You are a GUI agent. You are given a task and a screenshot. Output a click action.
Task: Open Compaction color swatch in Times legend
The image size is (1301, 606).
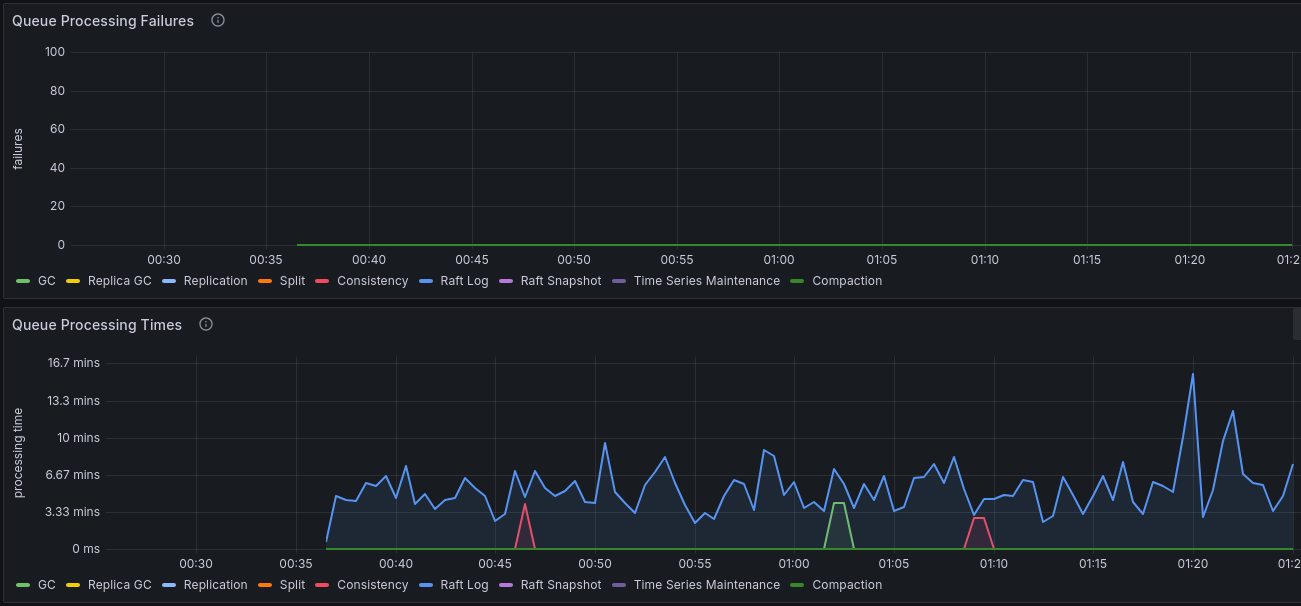click(x=797, y=585)
